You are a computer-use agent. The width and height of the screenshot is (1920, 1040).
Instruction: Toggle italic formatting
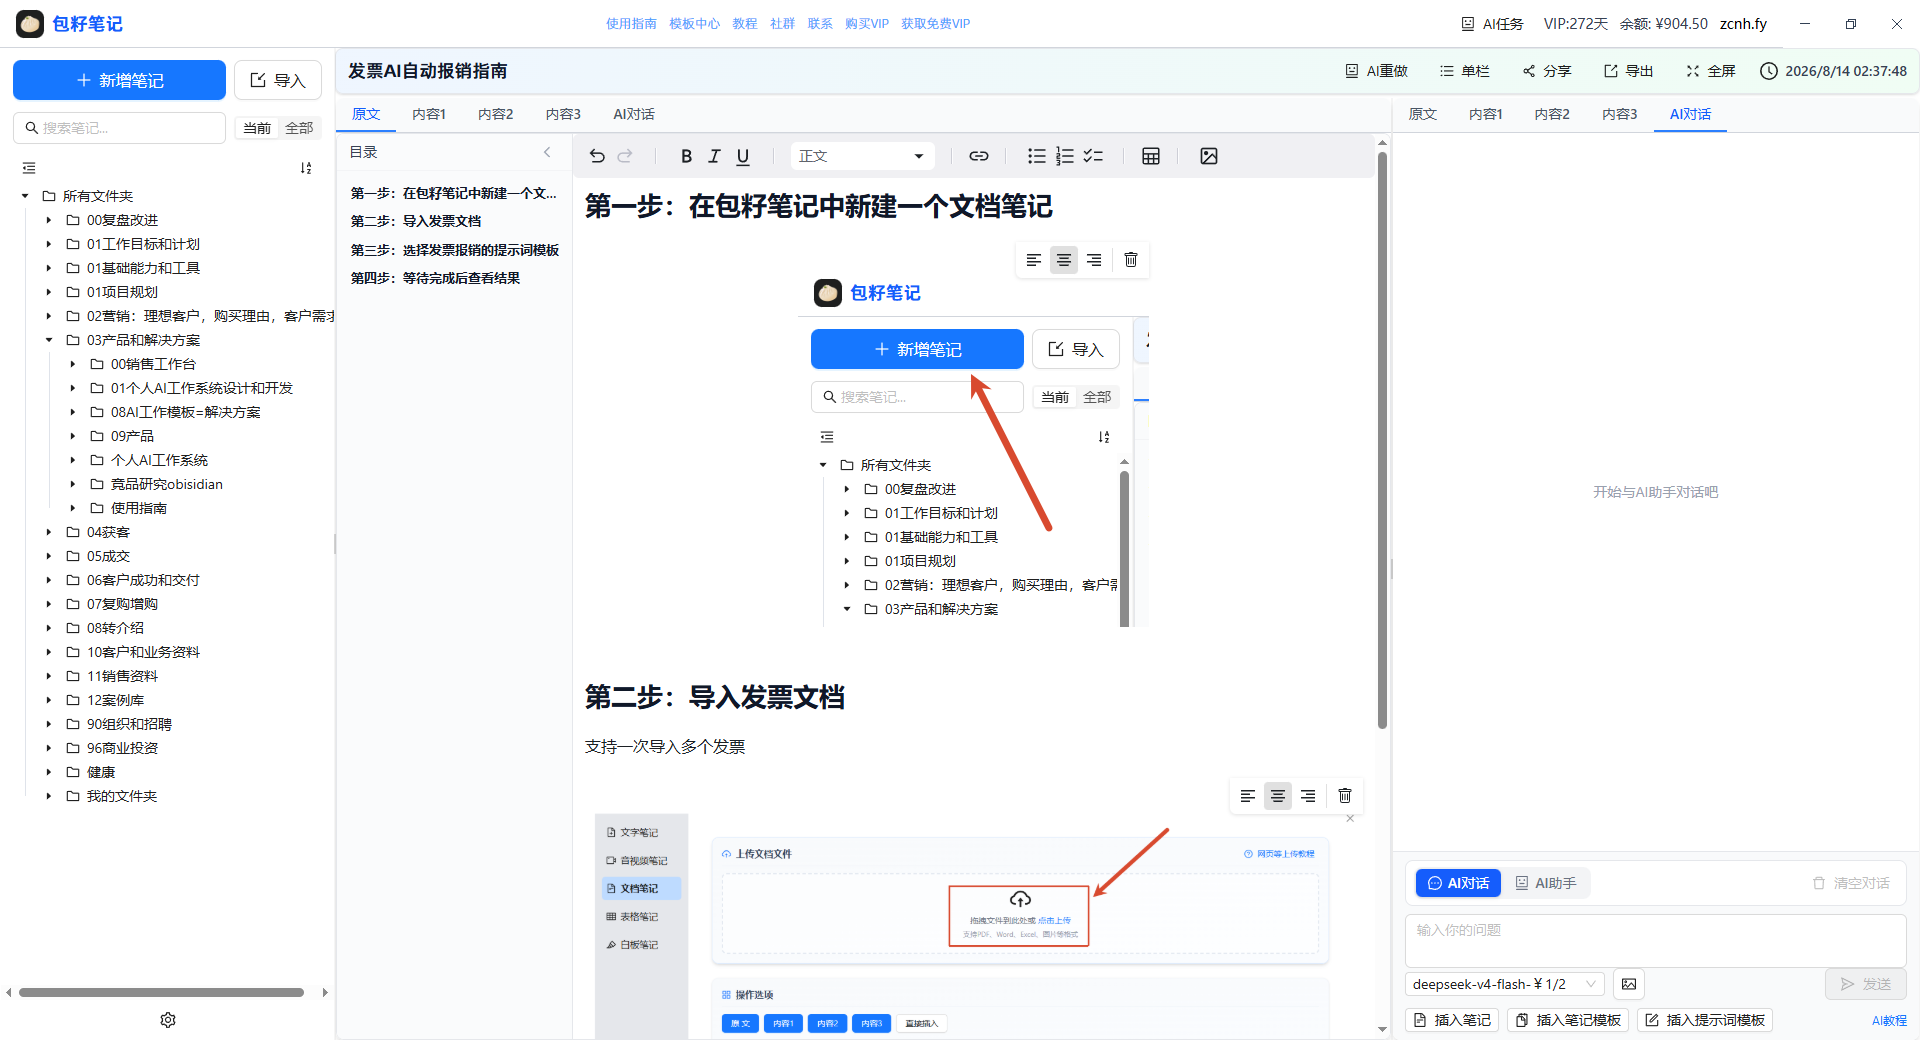click(x=714, y=156)
